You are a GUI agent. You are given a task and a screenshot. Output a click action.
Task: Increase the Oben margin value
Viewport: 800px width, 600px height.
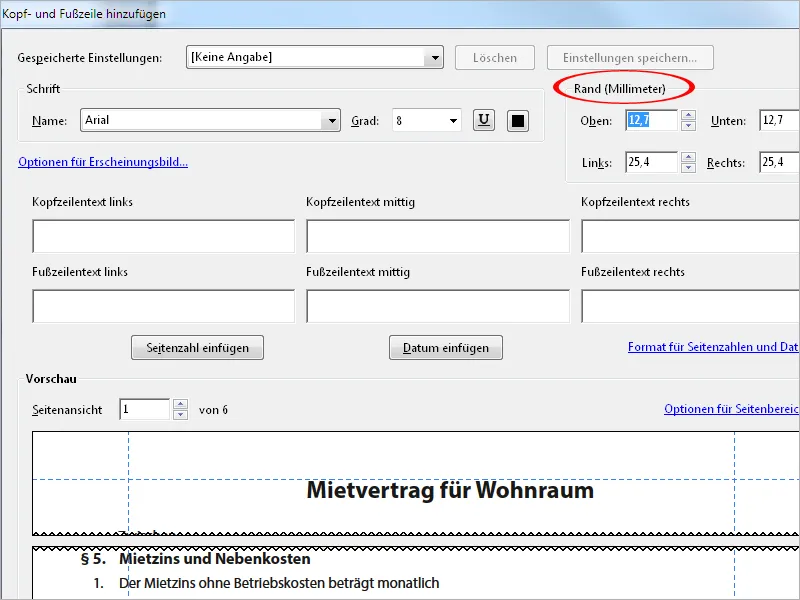[688, 115]
